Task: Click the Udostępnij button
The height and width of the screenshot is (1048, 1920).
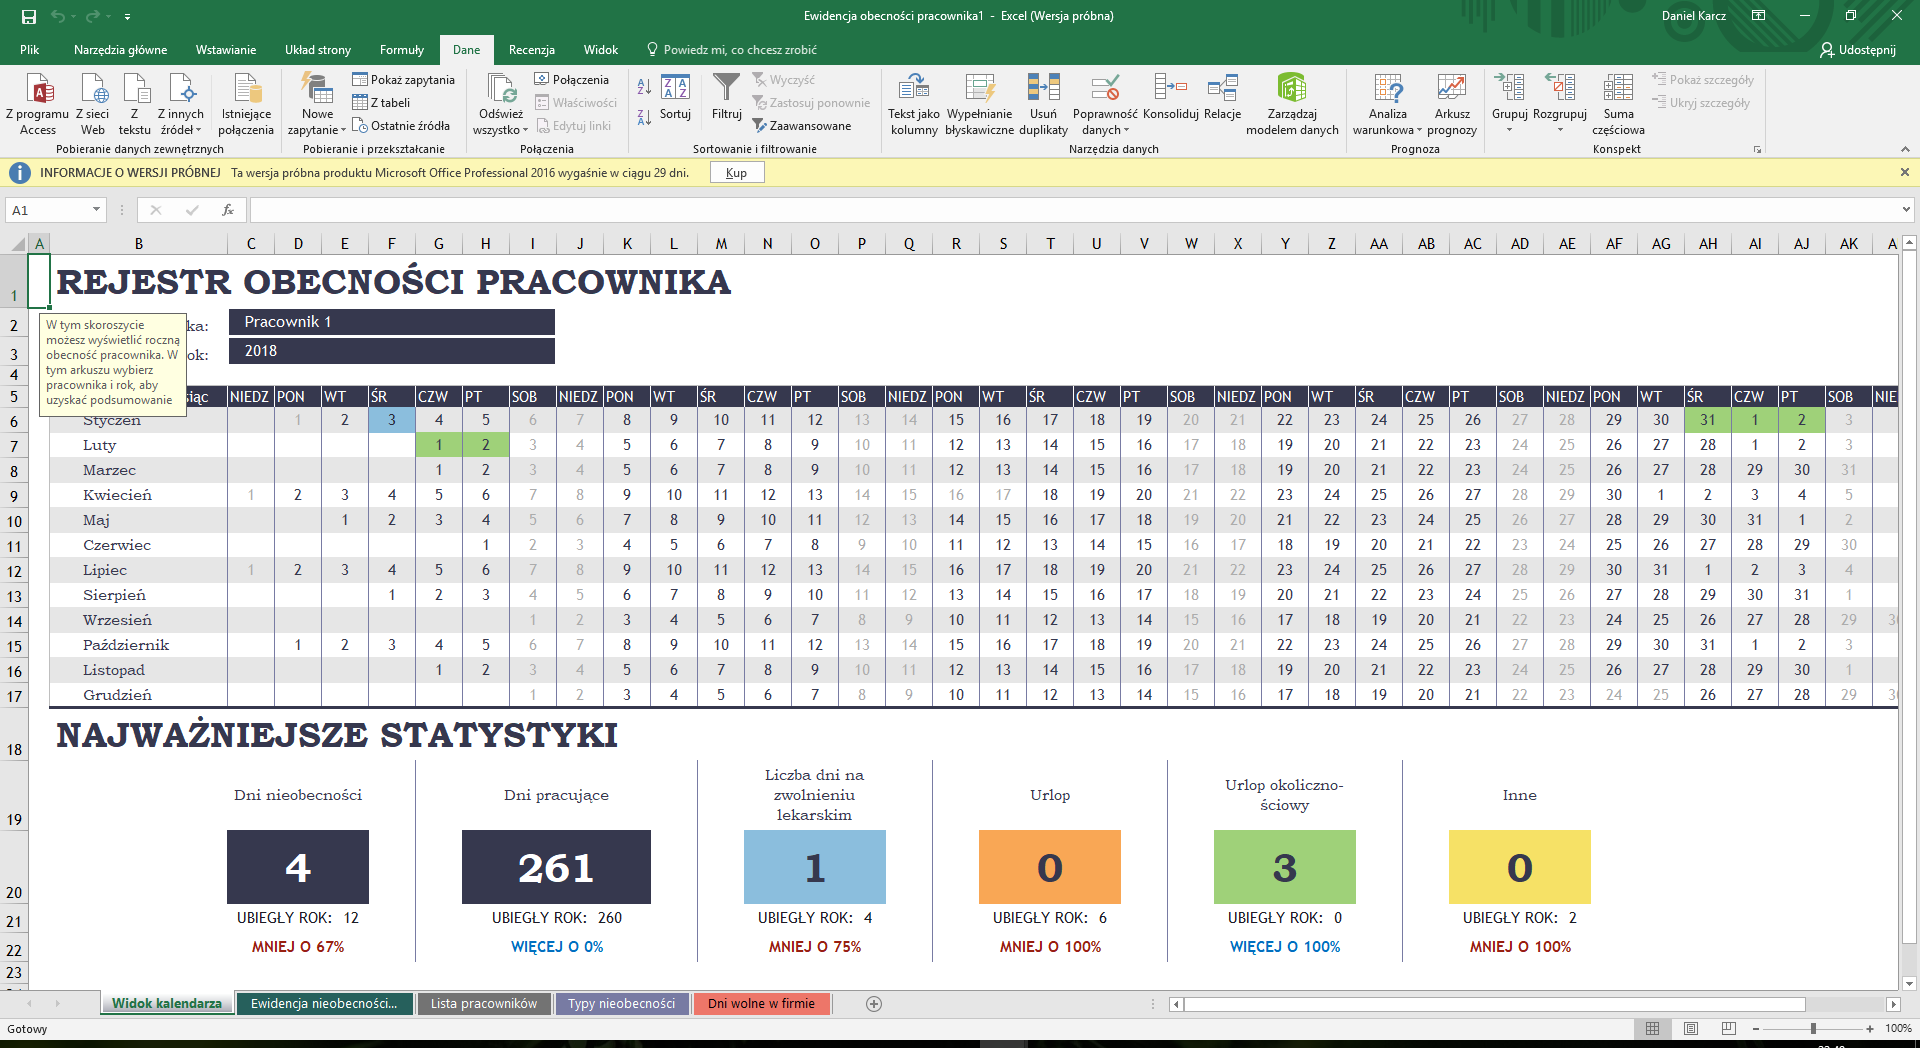Action: [1858, 50]
